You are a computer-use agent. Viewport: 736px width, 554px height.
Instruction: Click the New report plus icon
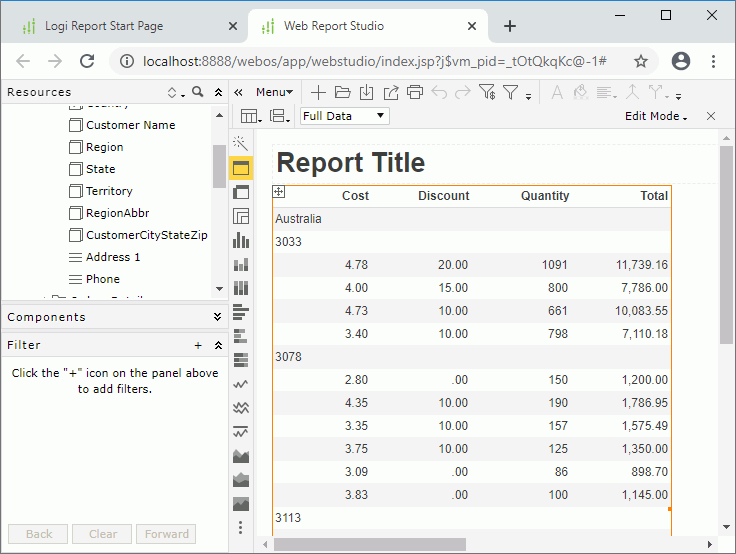point(318,92)
